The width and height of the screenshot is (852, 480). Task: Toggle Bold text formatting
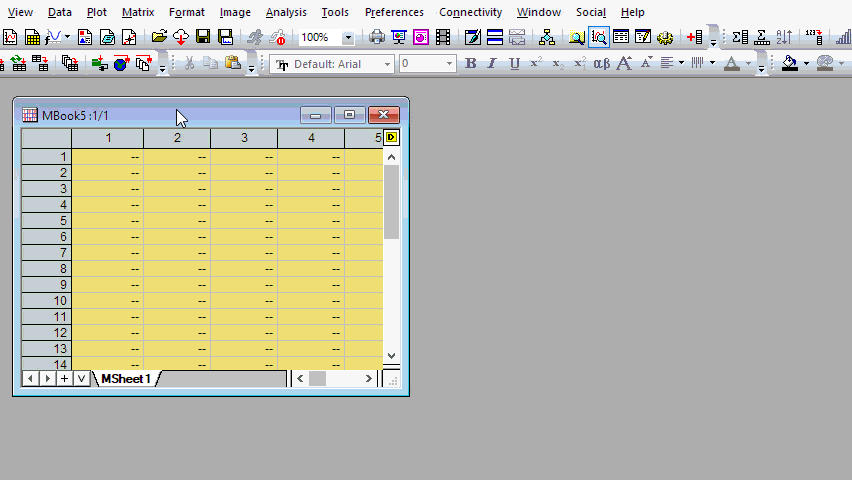click(471, 64)
